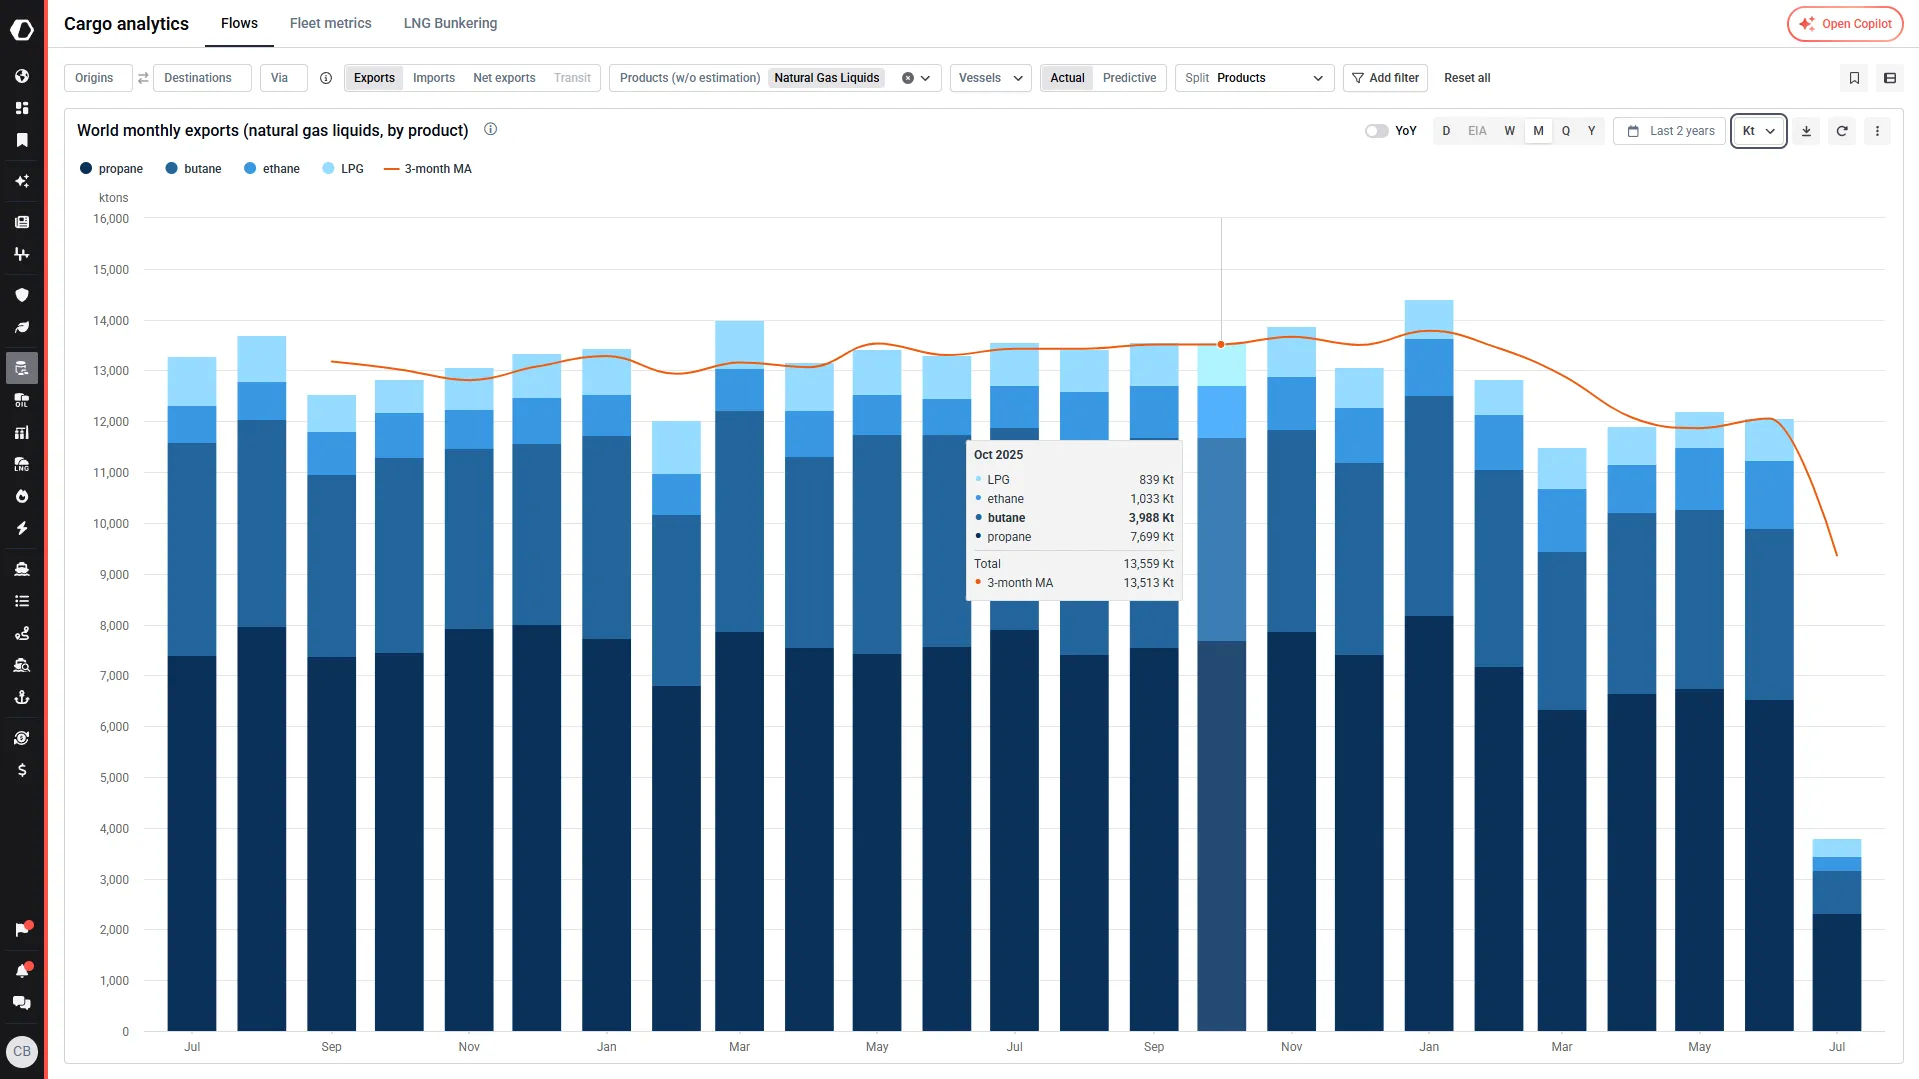
Task: Open the notifications bell
Action: click(22, 970)
